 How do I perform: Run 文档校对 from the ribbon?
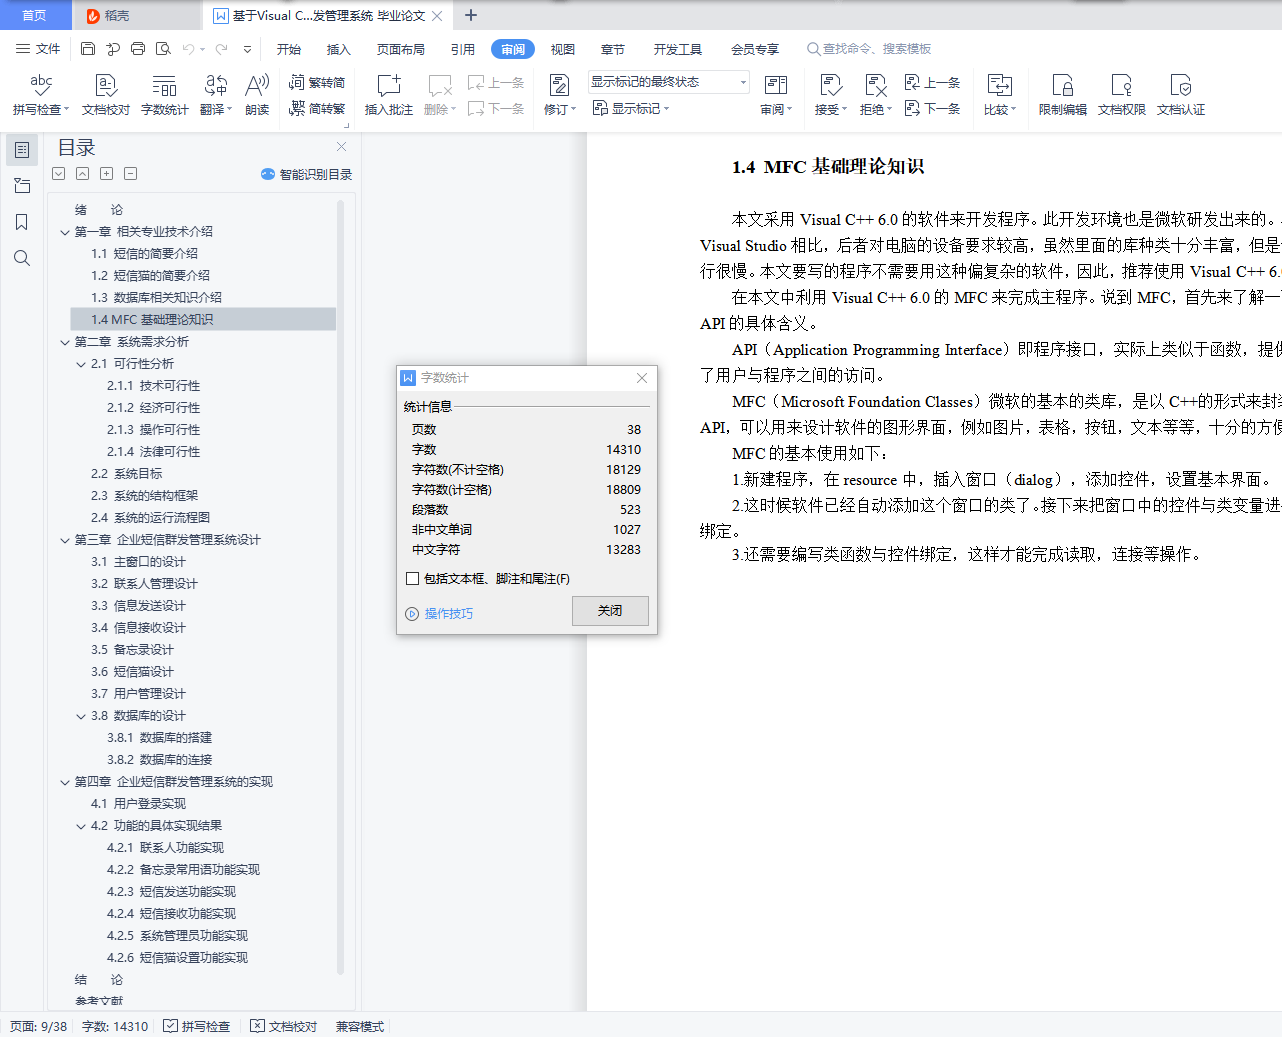pyautogui.click(x=106, y=94)
